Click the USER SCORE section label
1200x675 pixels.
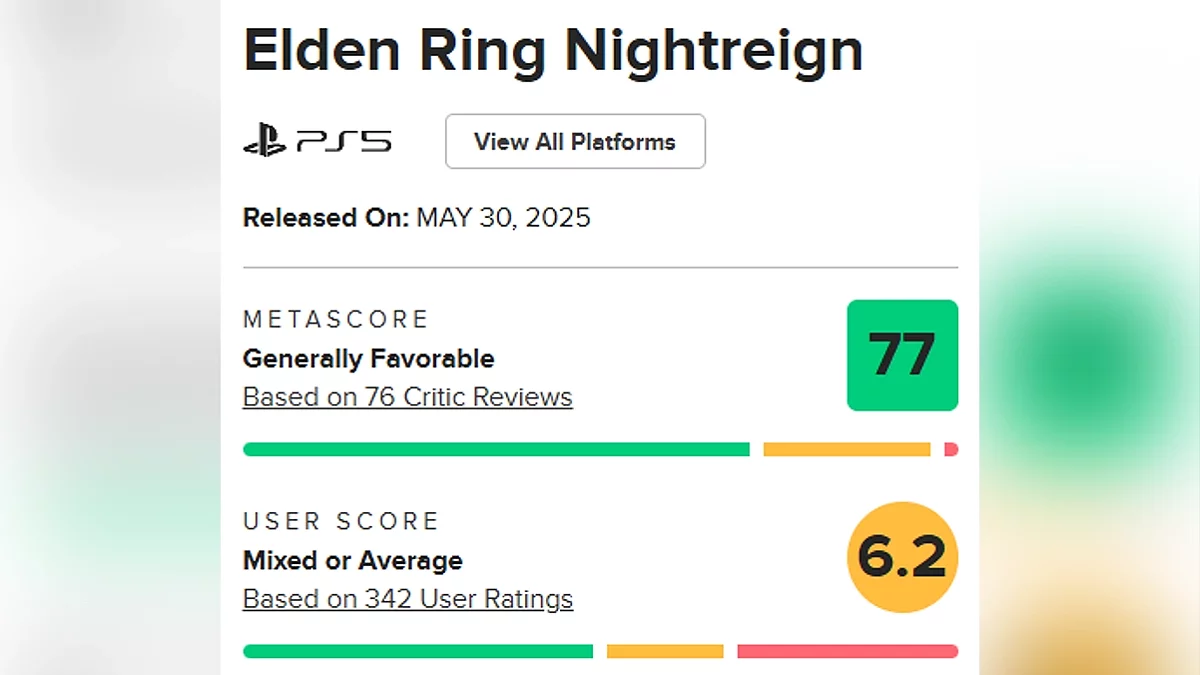pyautogui.click(x=341, y=521)
